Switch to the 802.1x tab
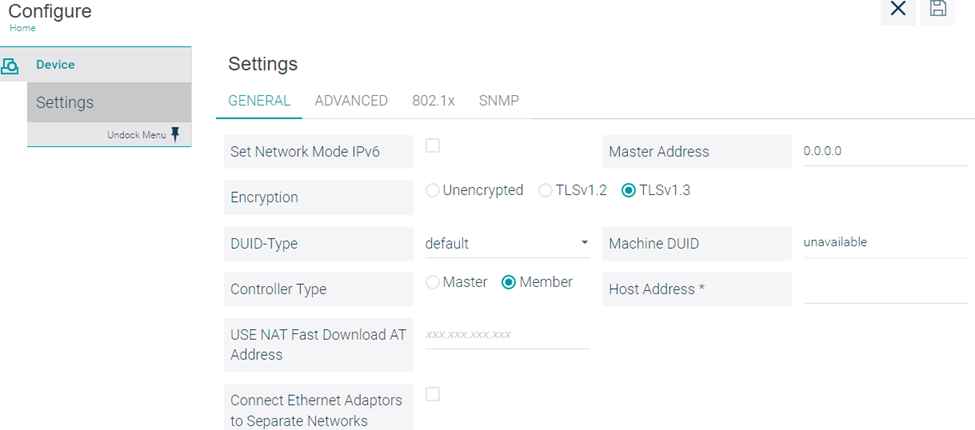 (x=433, y=101)
